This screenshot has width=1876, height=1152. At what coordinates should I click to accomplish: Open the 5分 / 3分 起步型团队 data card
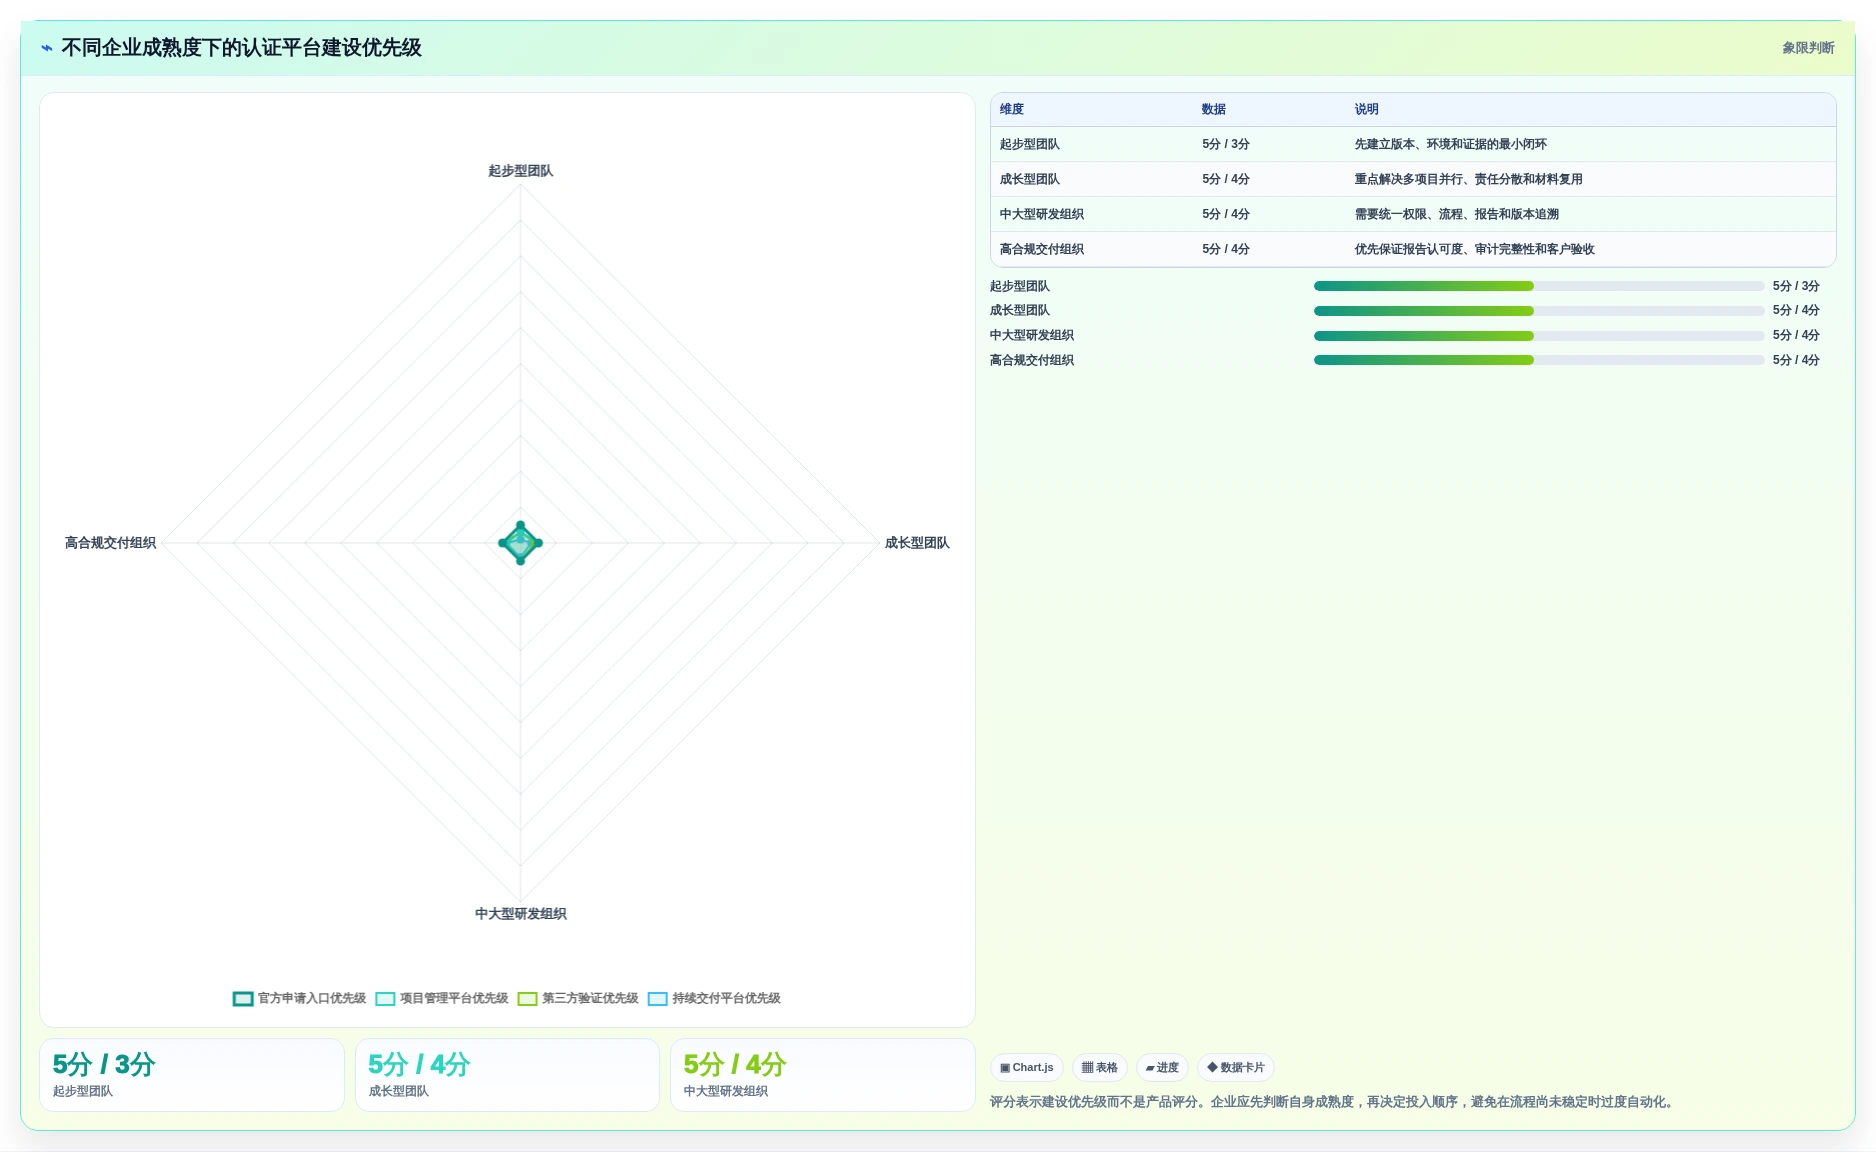click(192, 1075)
